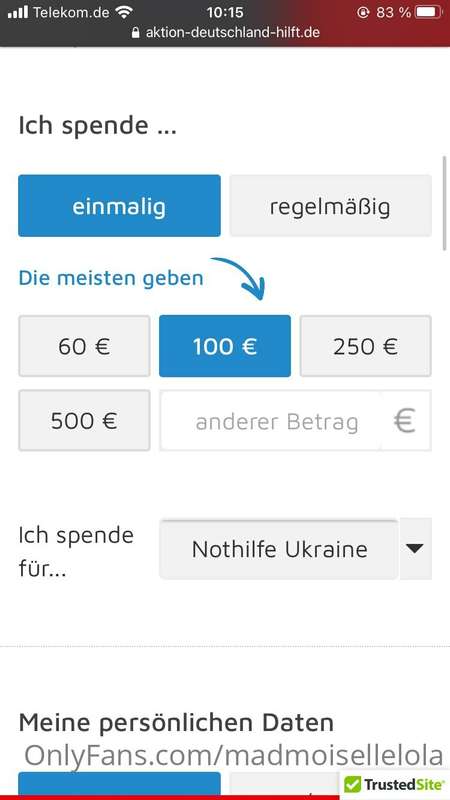Switch to regelmäßig donation
450x800 pixels.
pyautogui.click(x=330, y=206)
